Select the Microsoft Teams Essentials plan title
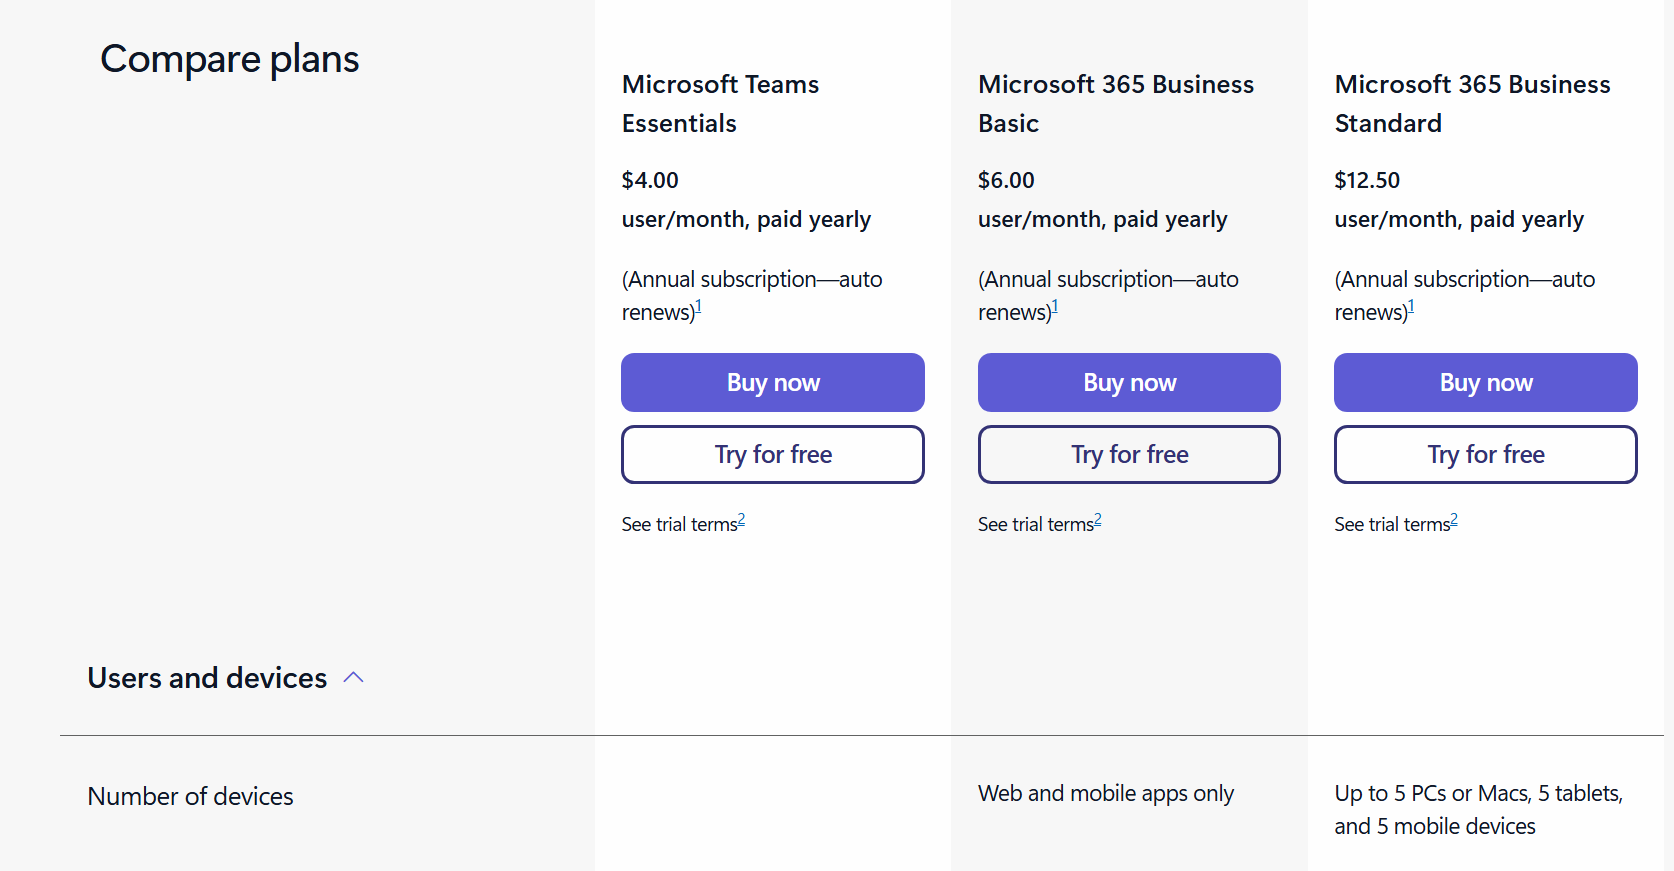 point(720,103)
